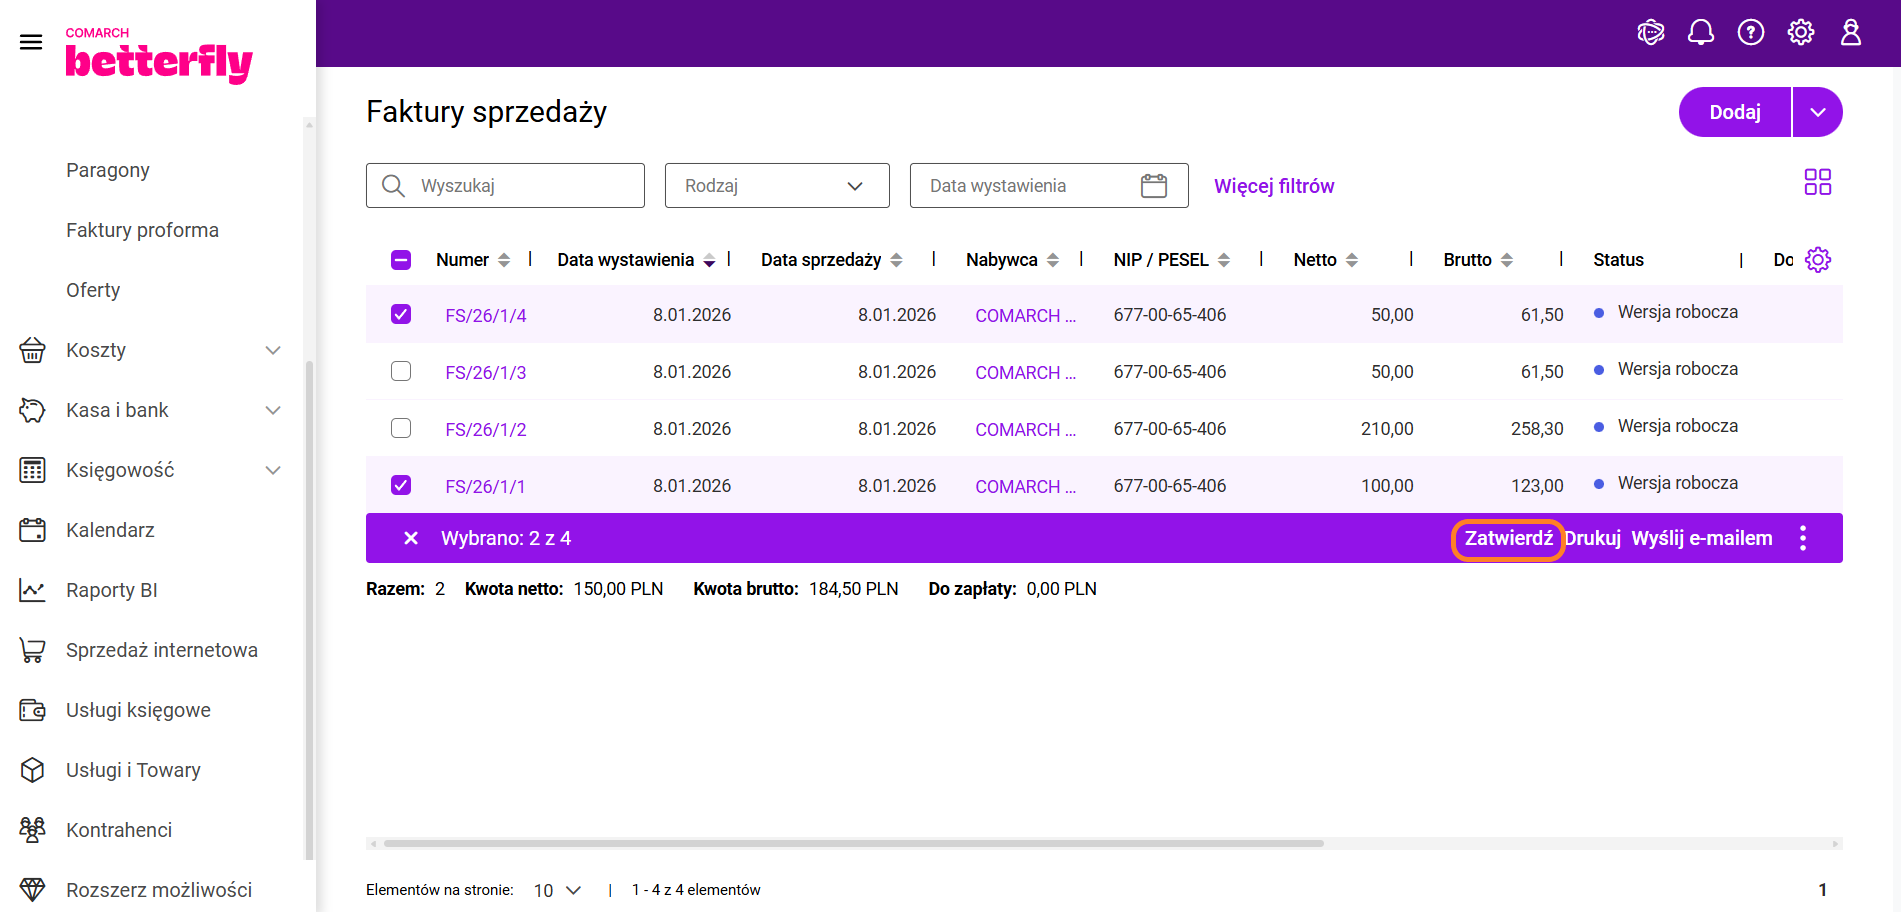
Task: Open settings gear in top bar
Action: click(x=1800, y=33)
